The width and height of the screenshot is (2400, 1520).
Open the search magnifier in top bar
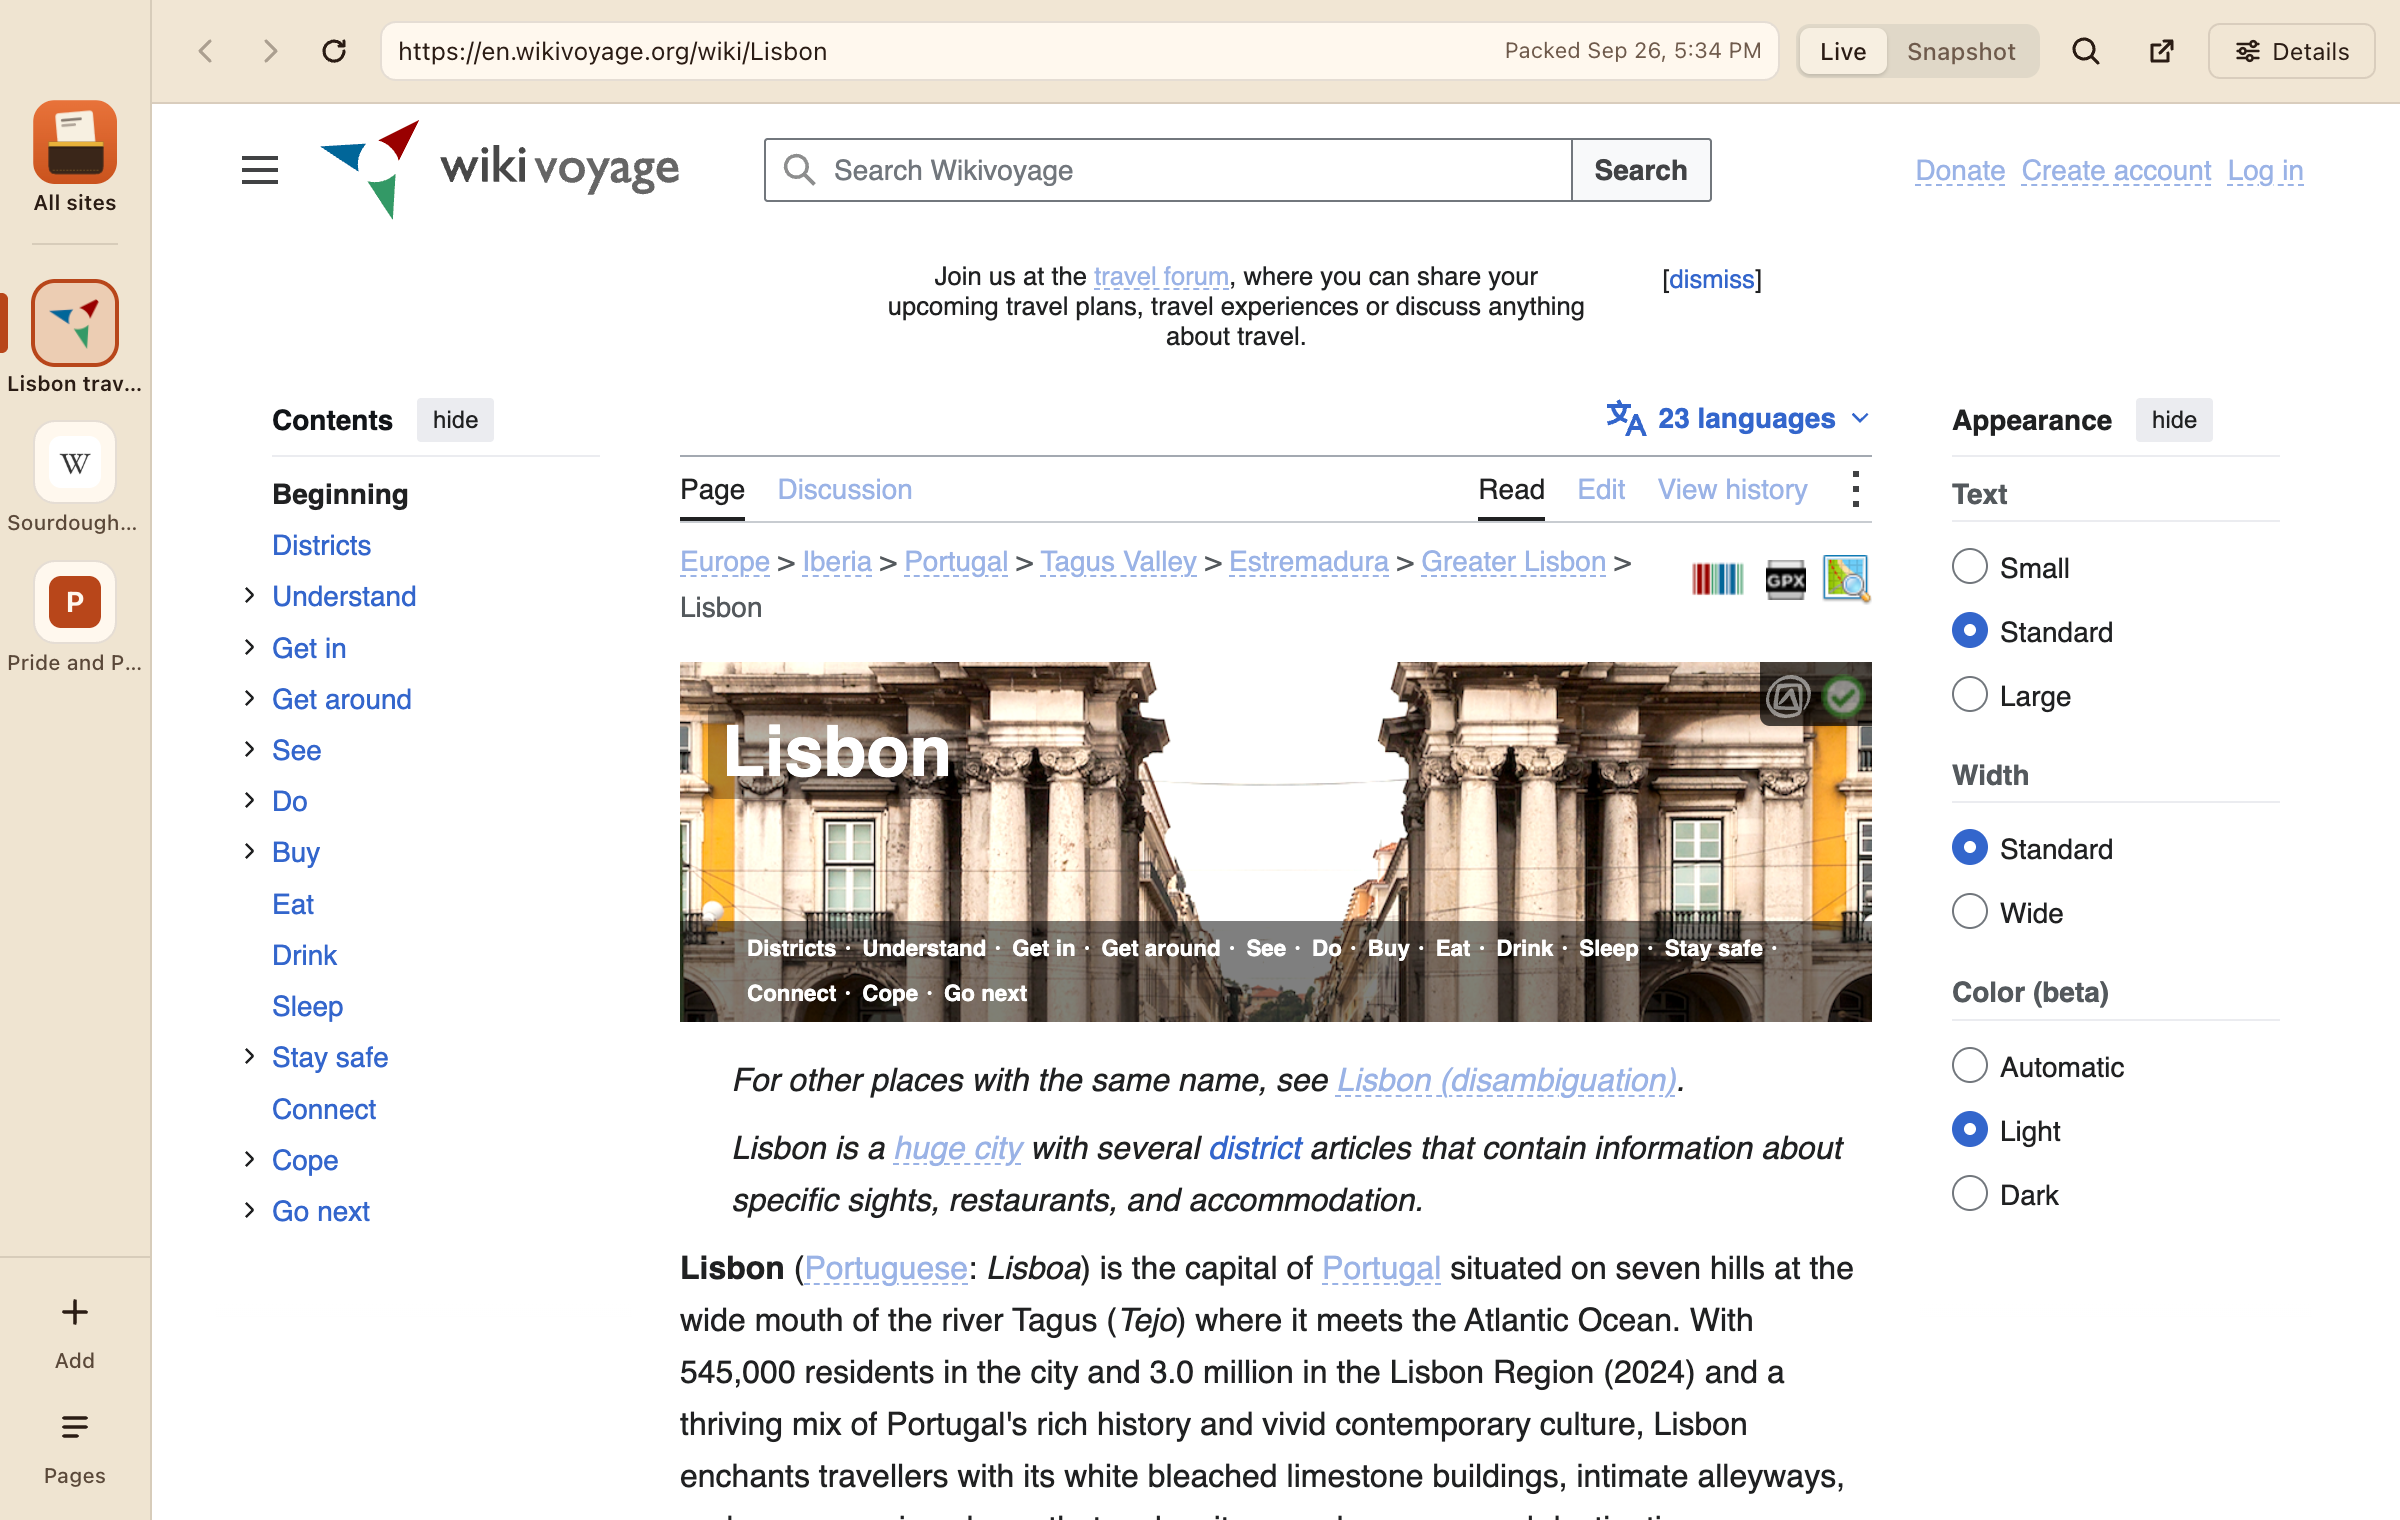click(2086, 51)
